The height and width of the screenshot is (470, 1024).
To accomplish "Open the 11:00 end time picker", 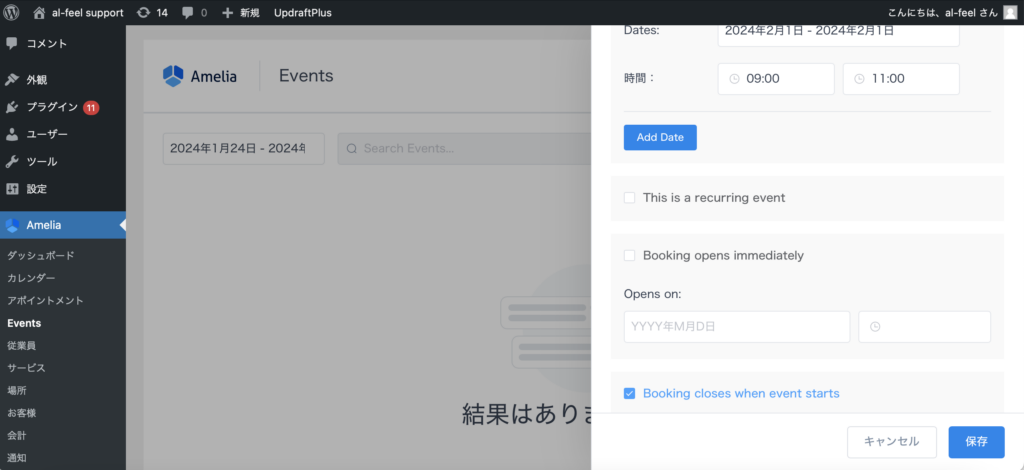I will pyautogui.click(x=901, y=79).
